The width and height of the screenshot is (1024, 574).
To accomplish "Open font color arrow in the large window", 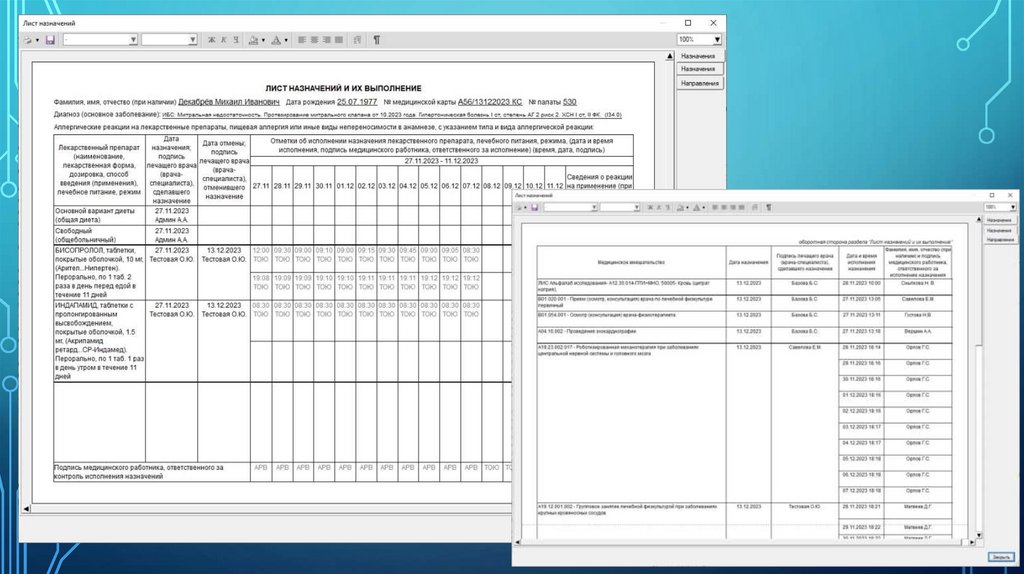I will click(285, 40).
